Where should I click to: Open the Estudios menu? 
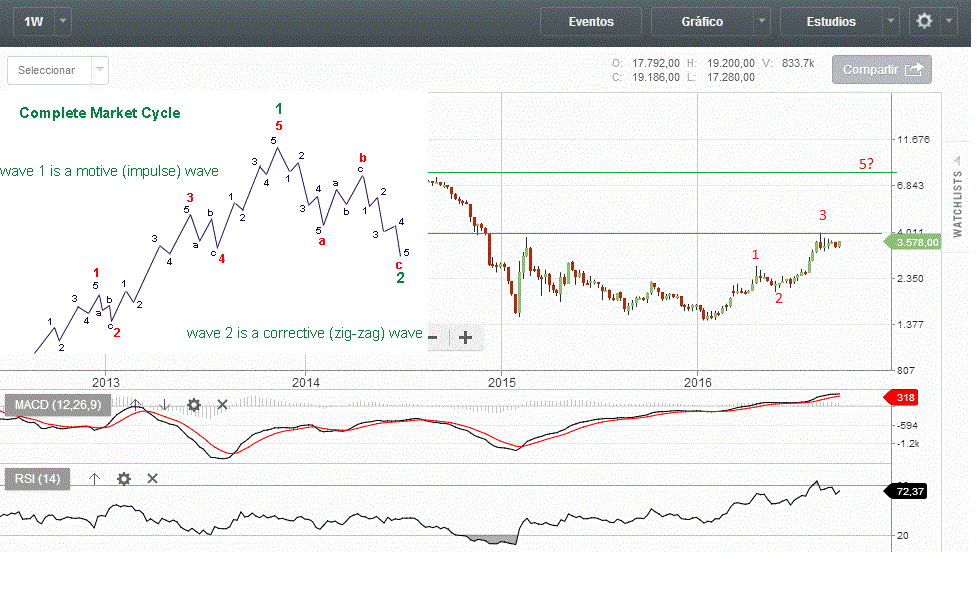pos(830,21)
